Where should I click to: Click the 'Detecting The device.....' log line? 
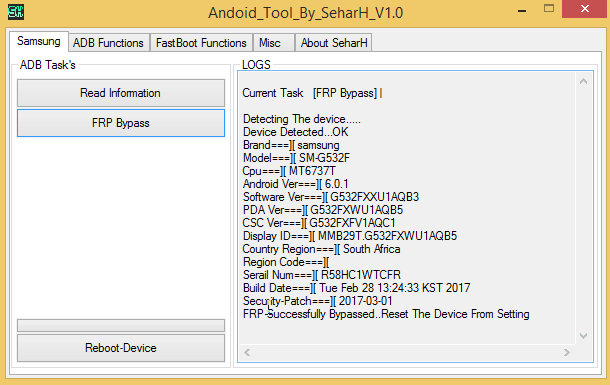[x=301, y=119]
